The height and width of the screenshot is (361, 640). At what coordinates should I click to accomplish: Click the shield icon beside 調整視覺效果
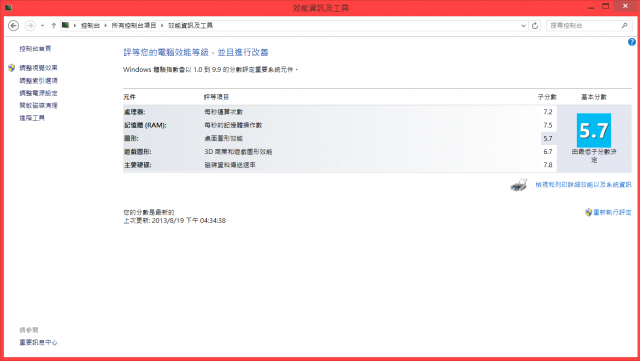(11, 68)
